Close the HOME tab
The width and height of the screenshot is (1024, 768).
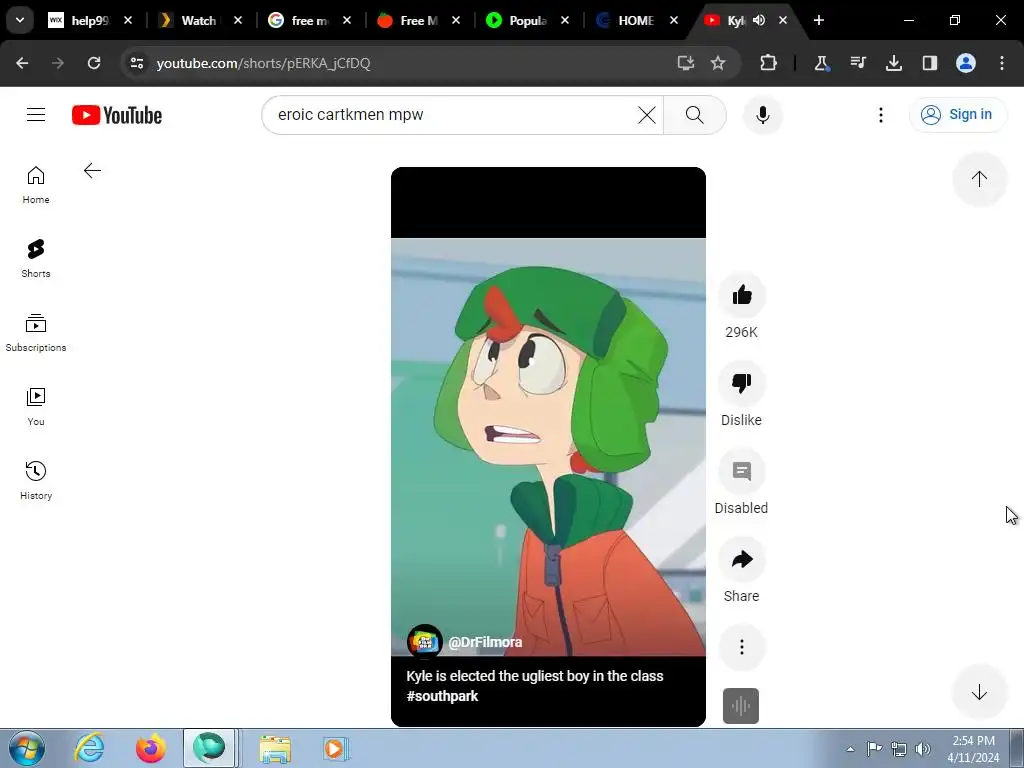coord(674,20)
